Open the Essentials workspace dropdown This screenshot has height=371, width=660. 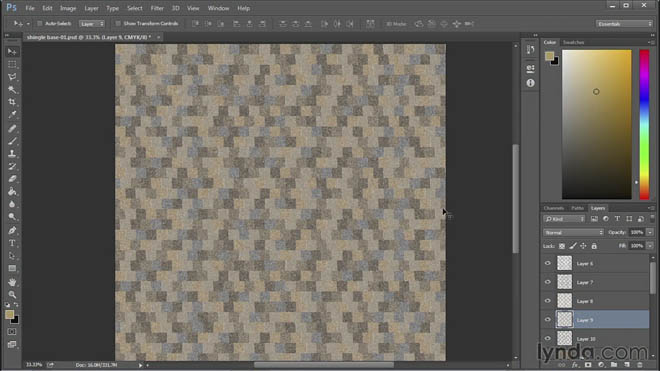pos(624,24)
